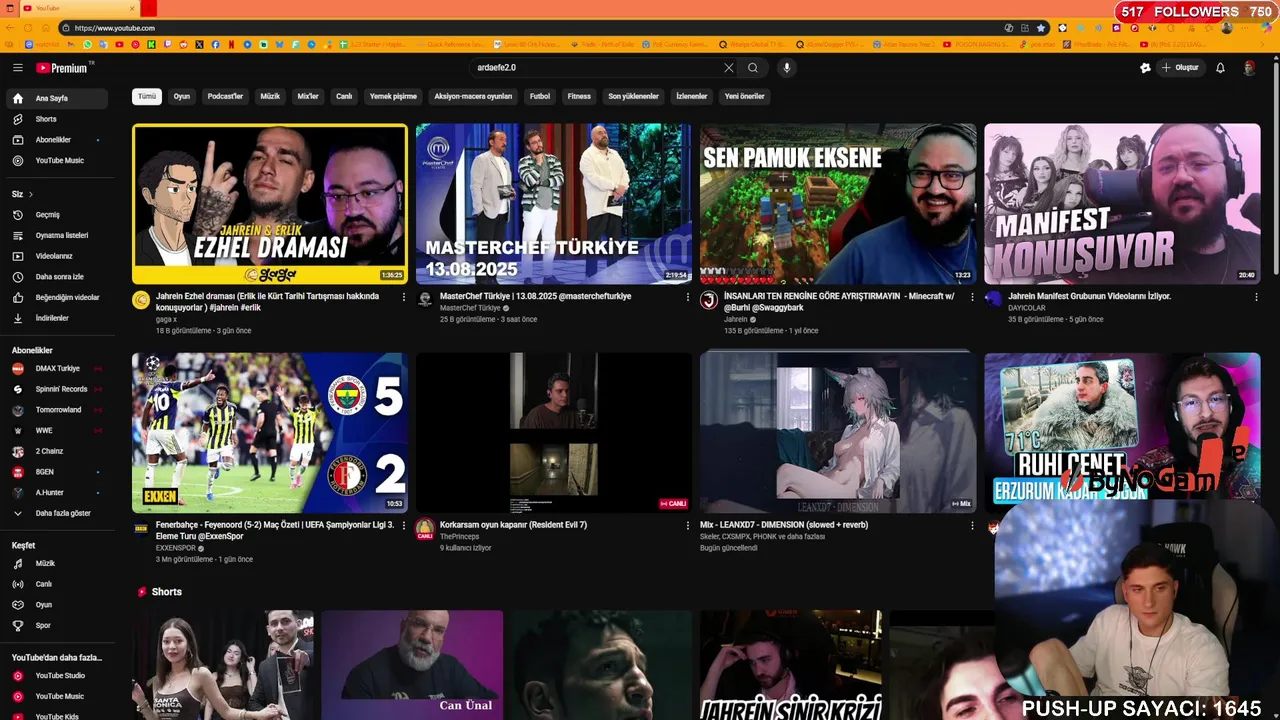Open Shorts in sidebar
The image size is (1280, 720).
click(x=56, y=119)
